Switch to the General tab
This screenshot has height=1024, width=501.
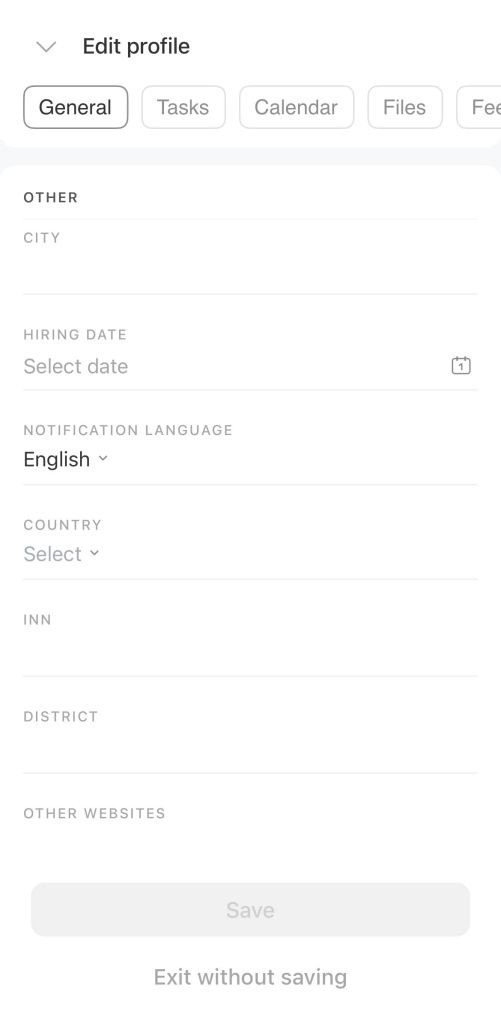76,107
